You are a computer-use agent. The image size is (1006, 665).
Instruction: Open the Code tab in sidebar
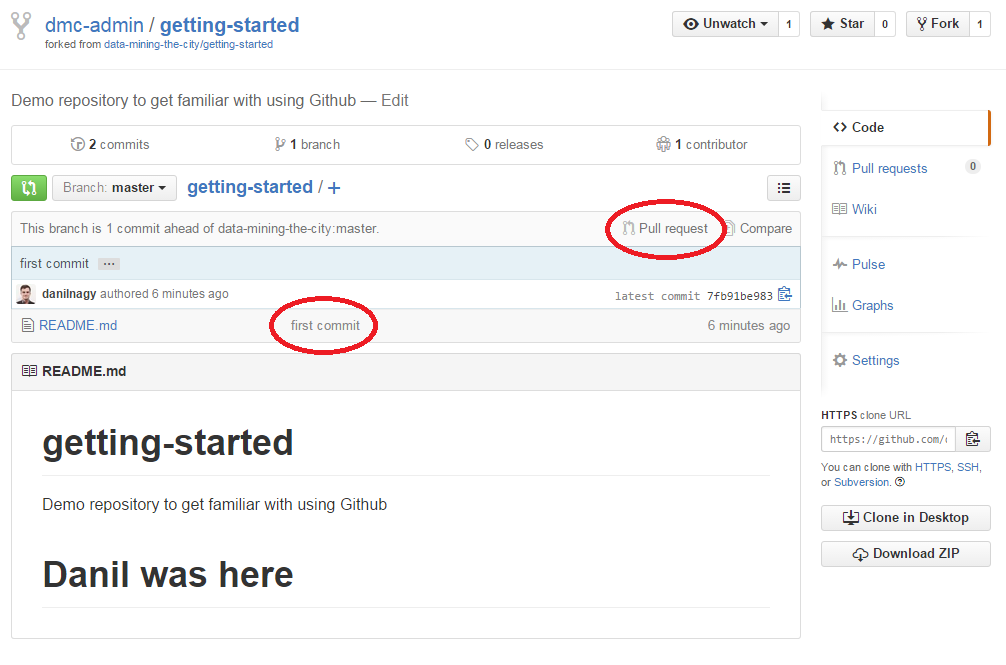(x=905, y=128)
